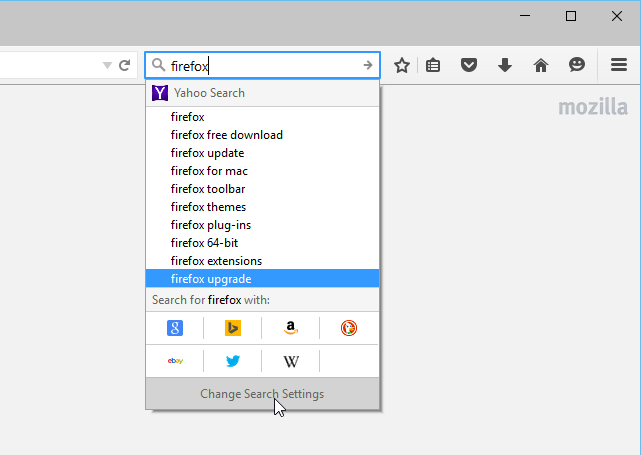The image size is (641, 455).
Task: Search with the DuckDuckGo engine icon
Action: 349,328
